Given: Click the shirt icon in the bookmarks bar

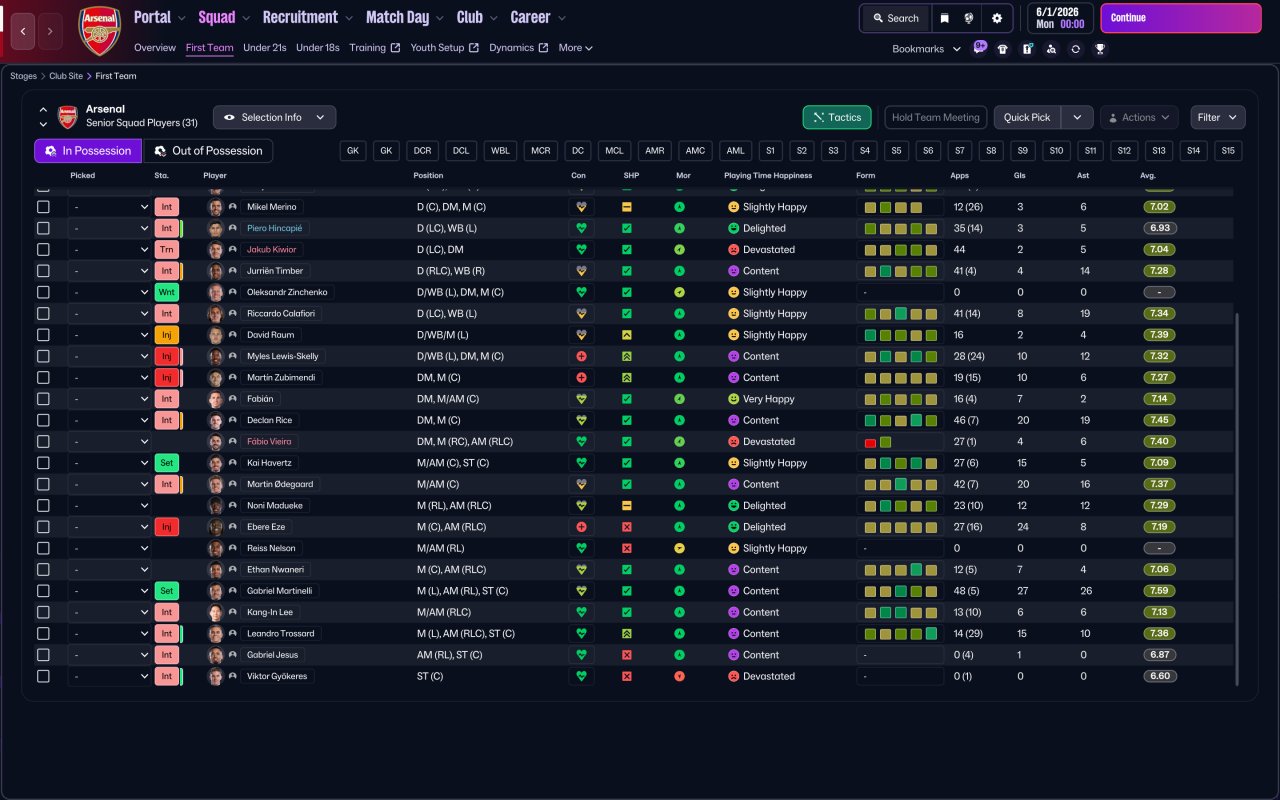Looking at the screenshot, I should coord(1003,48).
